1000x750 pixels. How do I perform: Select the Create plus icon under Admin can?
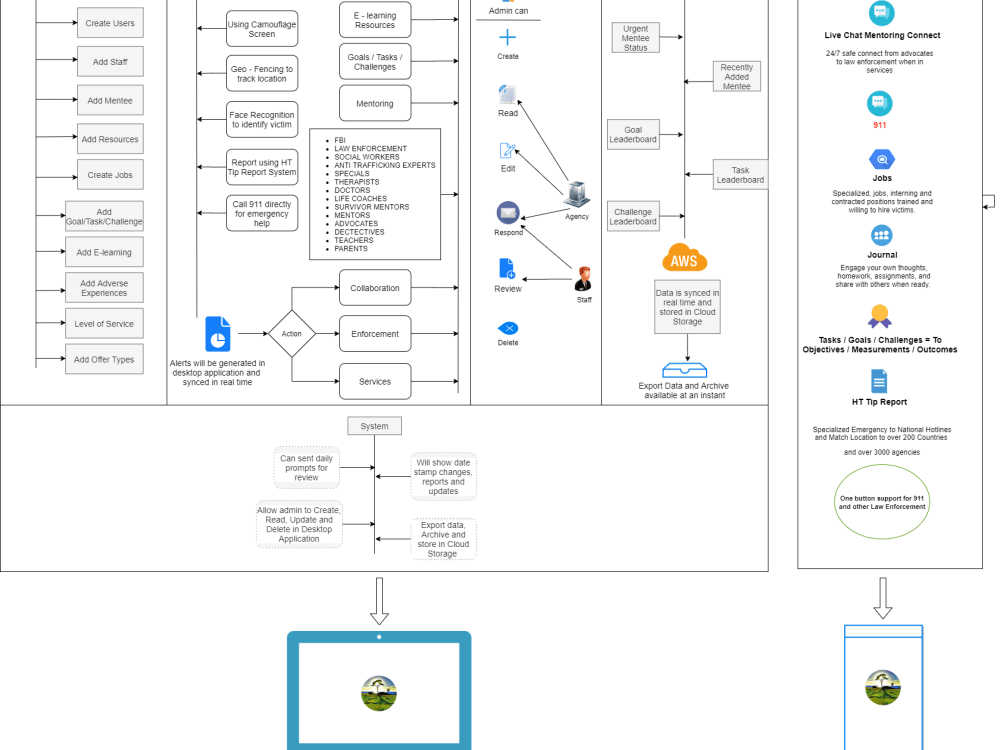(507, 38)
